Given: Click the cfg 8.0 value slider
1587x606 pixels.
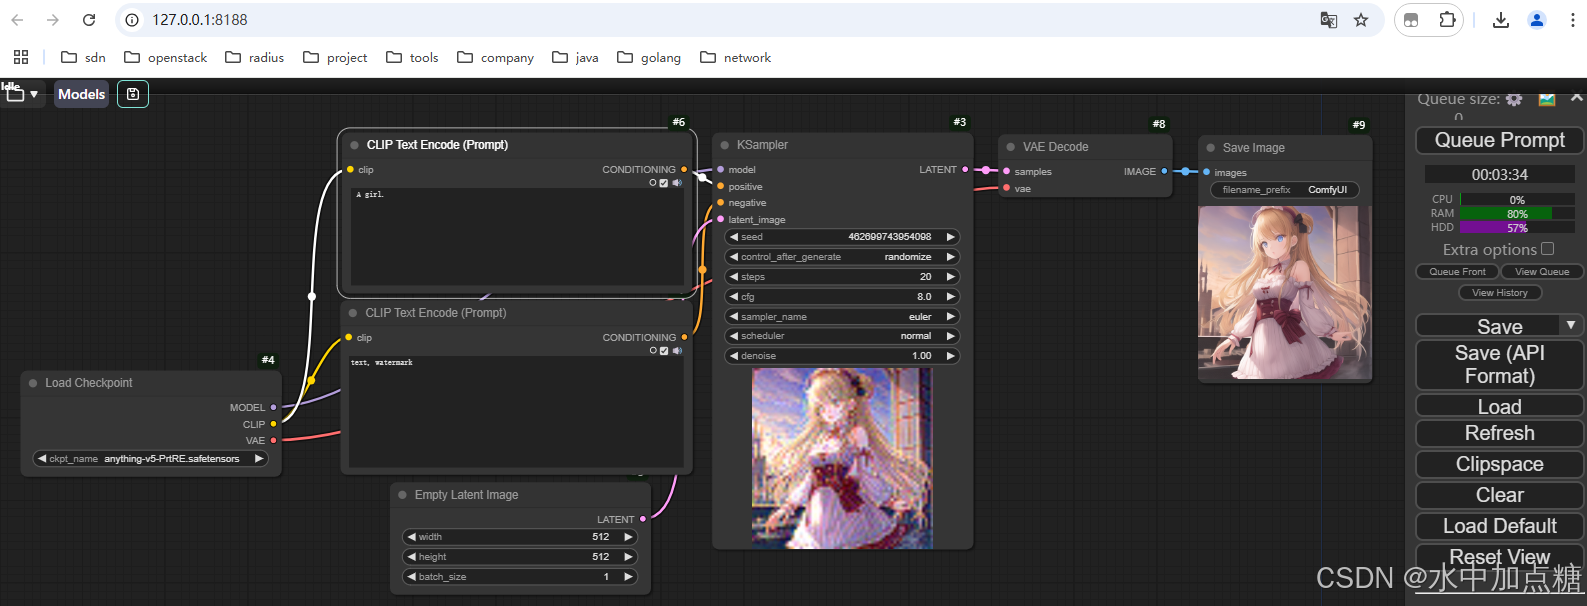Looking at the screenshot, I should point(842,297).
